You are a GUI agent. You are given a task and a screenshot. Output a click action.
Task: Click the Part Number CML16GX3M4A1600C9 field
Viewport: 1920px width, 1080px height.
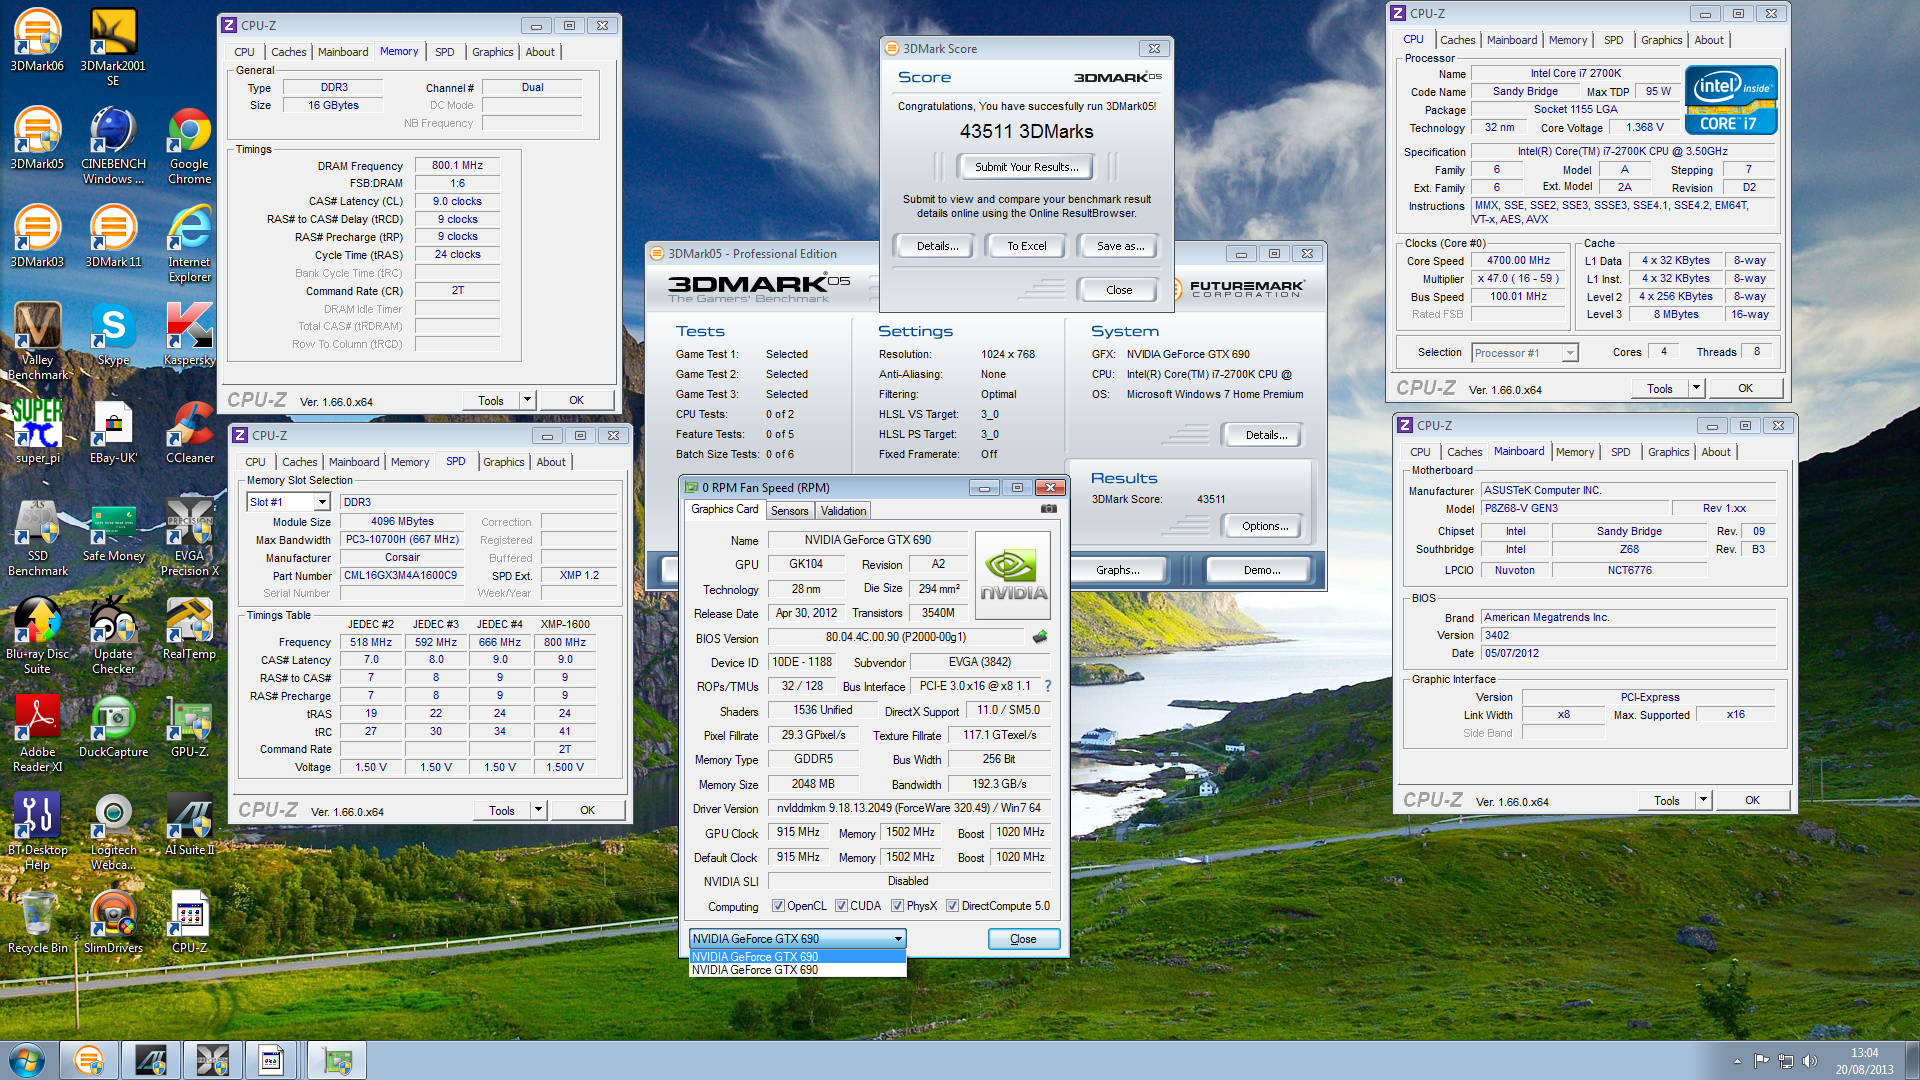click(401, 575)
